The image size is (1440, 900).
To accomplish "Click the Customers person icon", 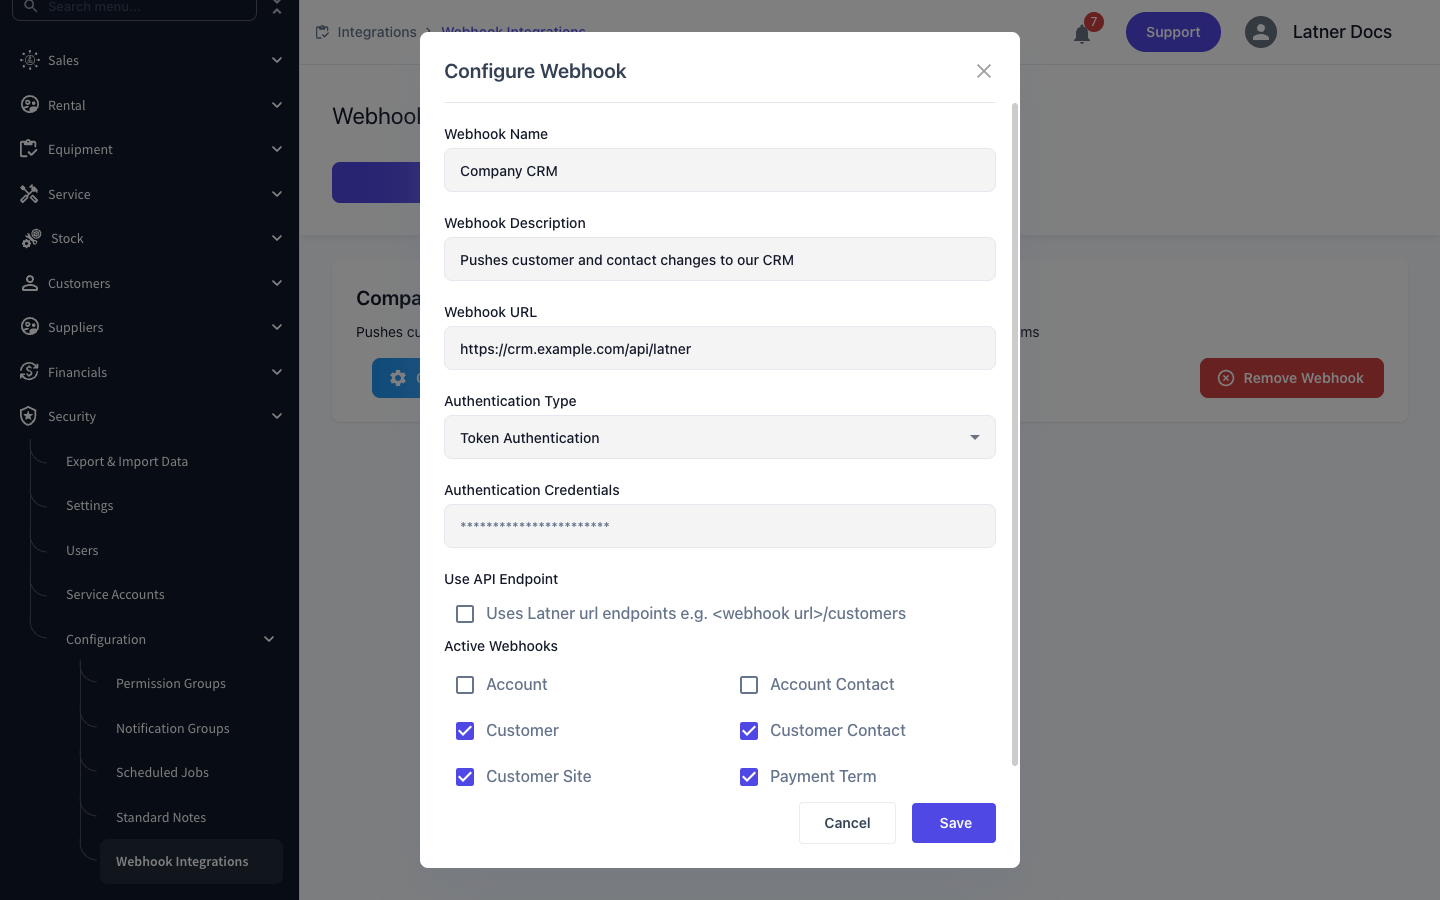I will point(30,283).
